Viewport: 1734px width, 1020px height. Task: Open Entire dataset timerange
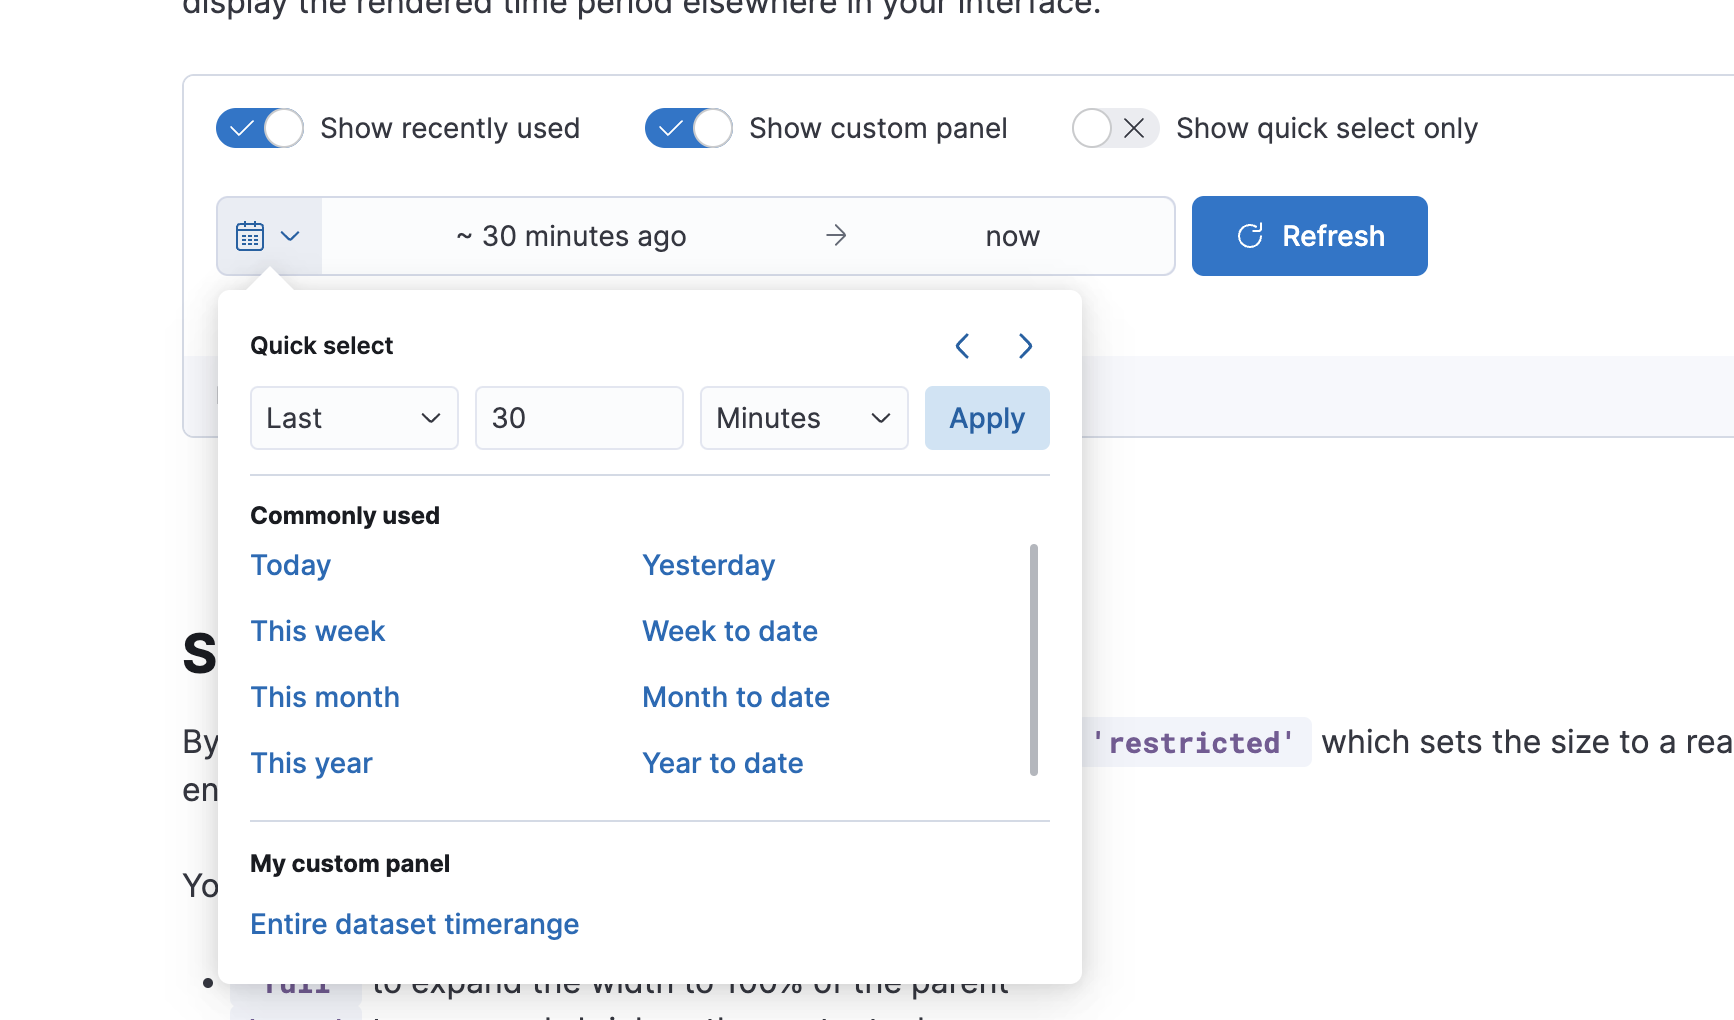click(x=414, y=924)
